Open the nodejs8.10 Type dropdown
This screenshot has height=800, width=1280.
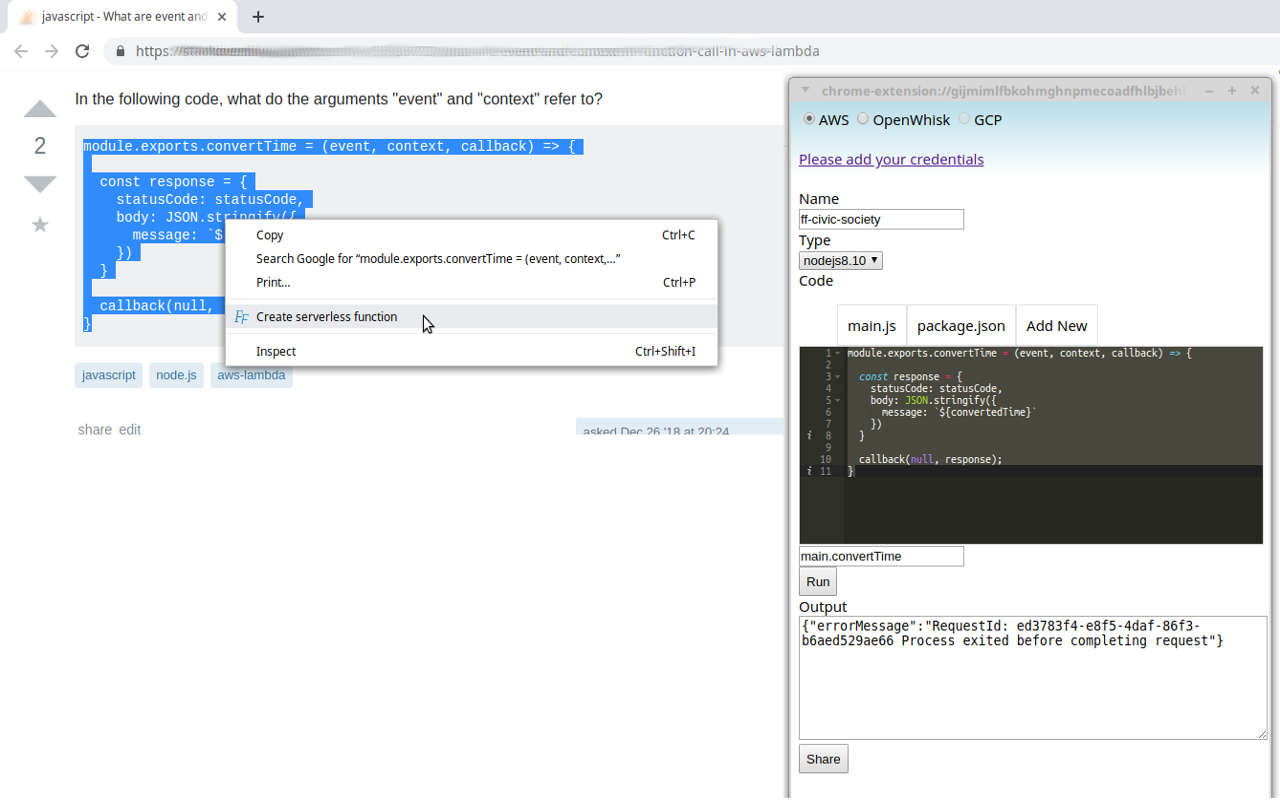(841, 260)
